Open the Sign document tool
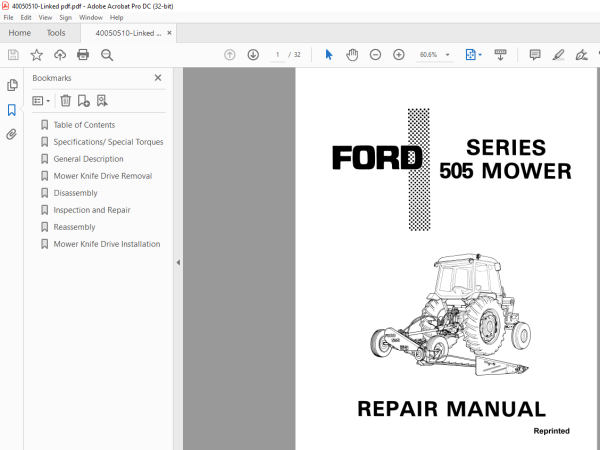The width and height of the screenshot is (600, 450). [x=581, y=55]
